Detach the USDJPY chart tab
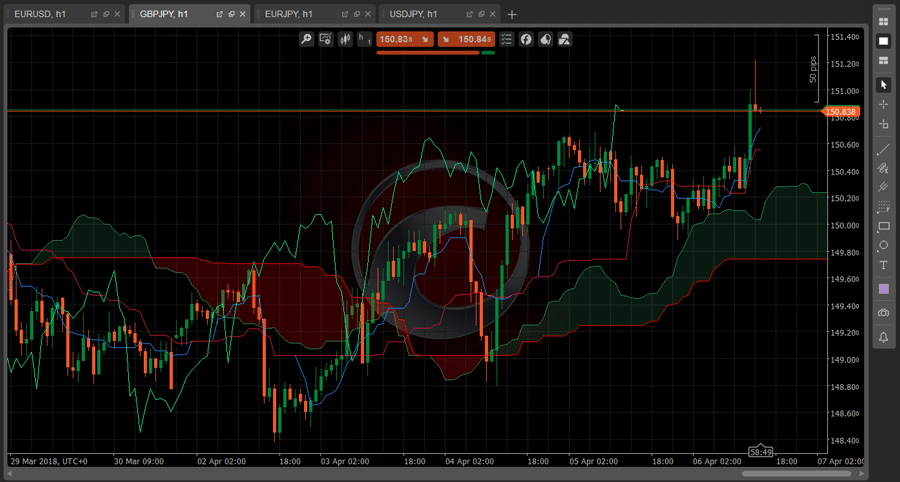 point(469,14)
